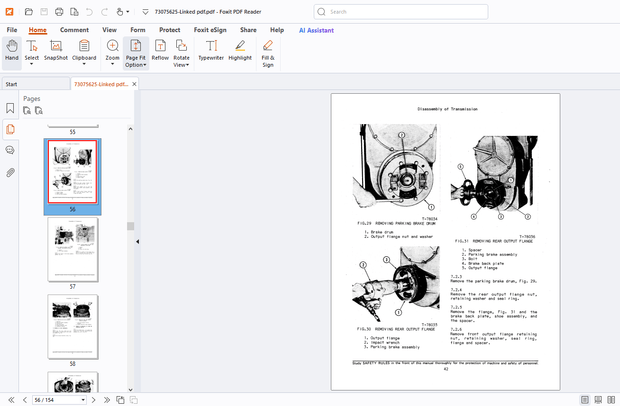The image size is (620, 406).
Task: Switch to the Start tab
Action: pos(36,84)
